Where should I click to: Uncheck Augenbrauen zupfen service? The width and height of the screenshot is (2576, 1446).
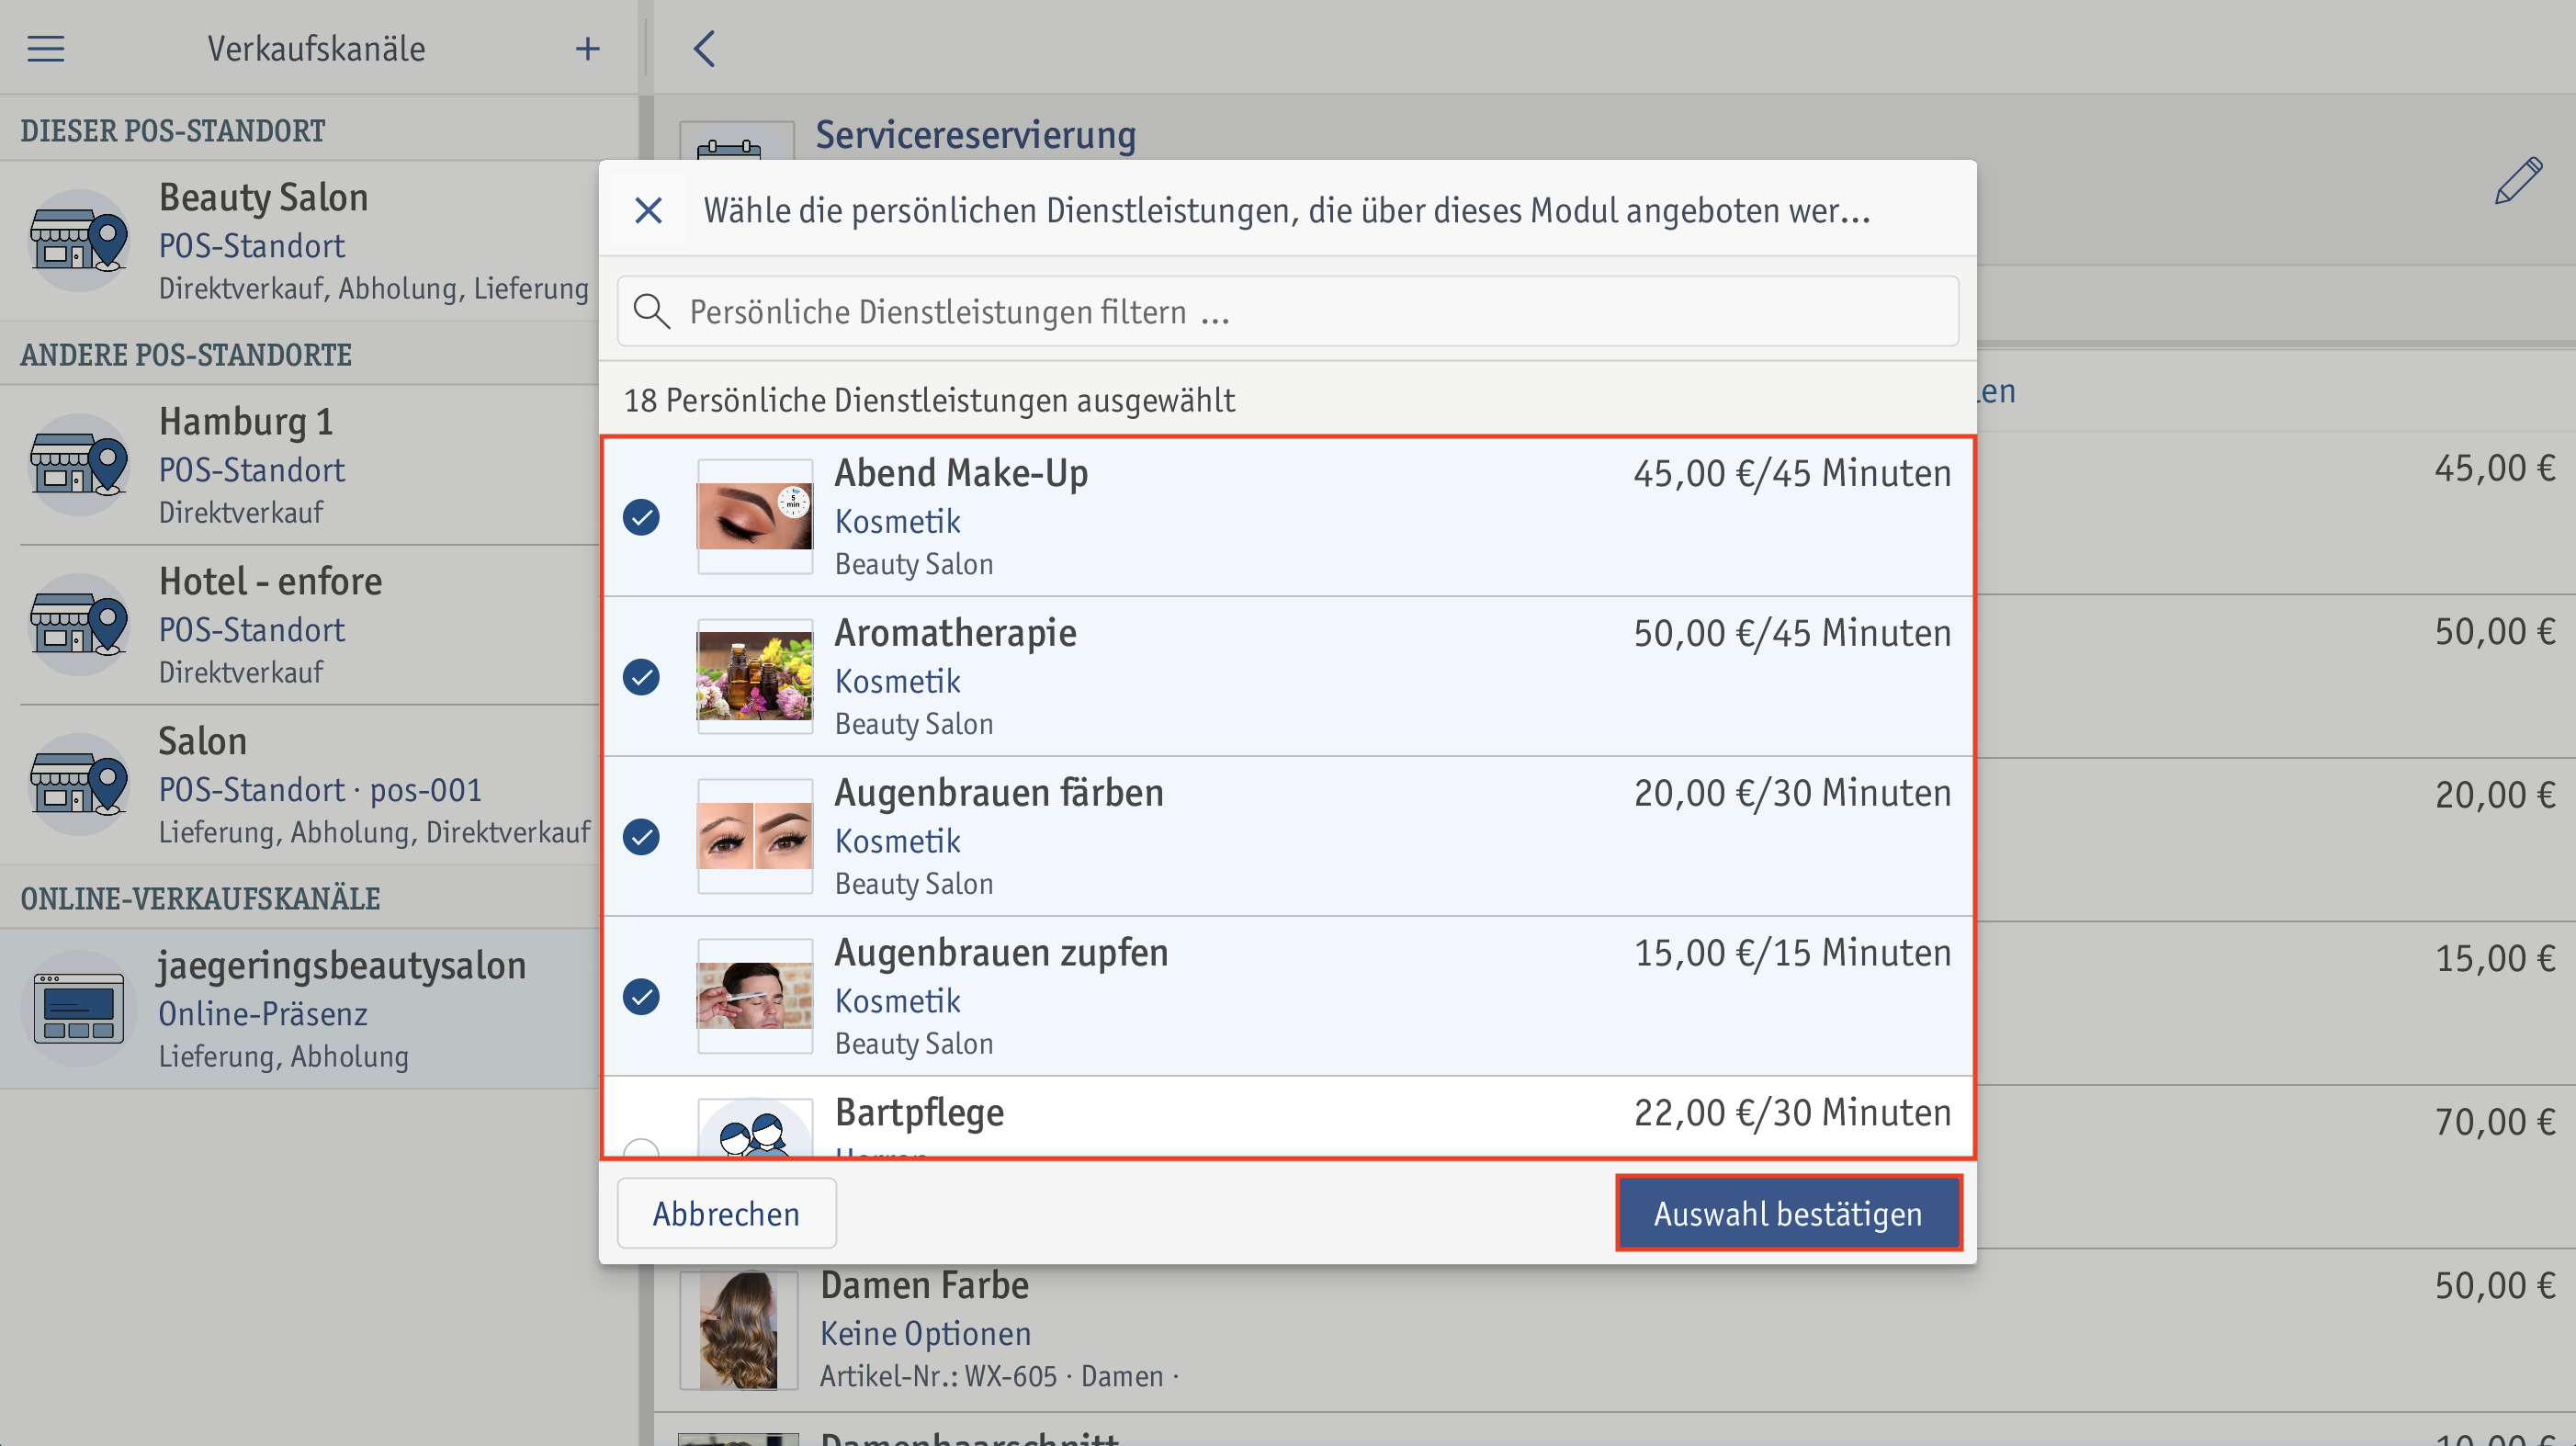tap(641, 997)
